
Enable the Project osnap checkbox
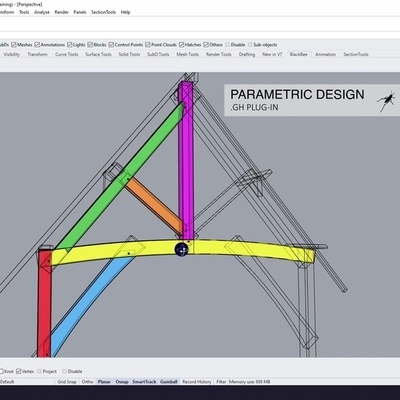[x=40, y=371]
